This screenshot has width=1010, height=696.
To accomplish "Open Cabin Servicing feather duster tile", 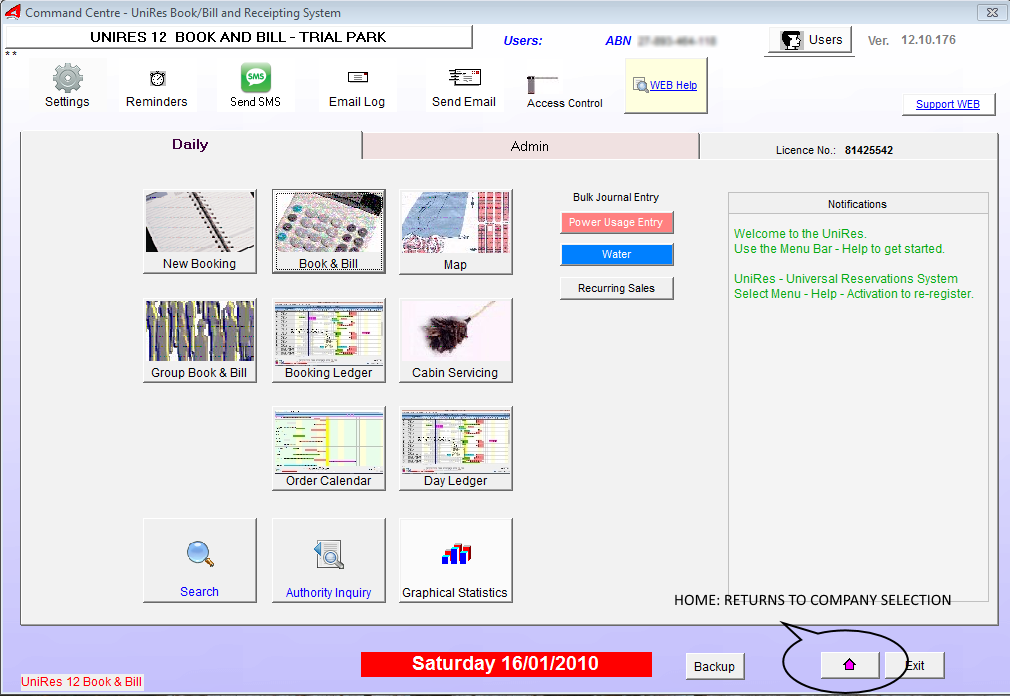I will 455,341.
